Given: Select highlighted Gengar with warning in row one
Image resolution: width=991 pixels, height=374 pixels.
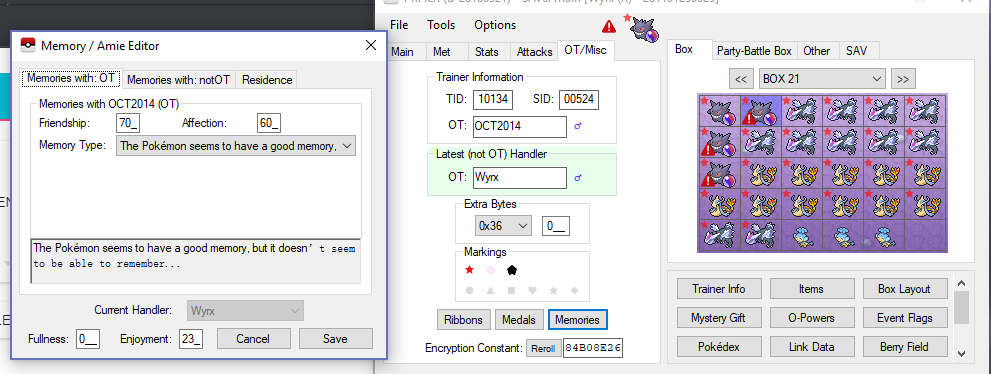Looking at the screenshot, I should (x=760, y=111).
